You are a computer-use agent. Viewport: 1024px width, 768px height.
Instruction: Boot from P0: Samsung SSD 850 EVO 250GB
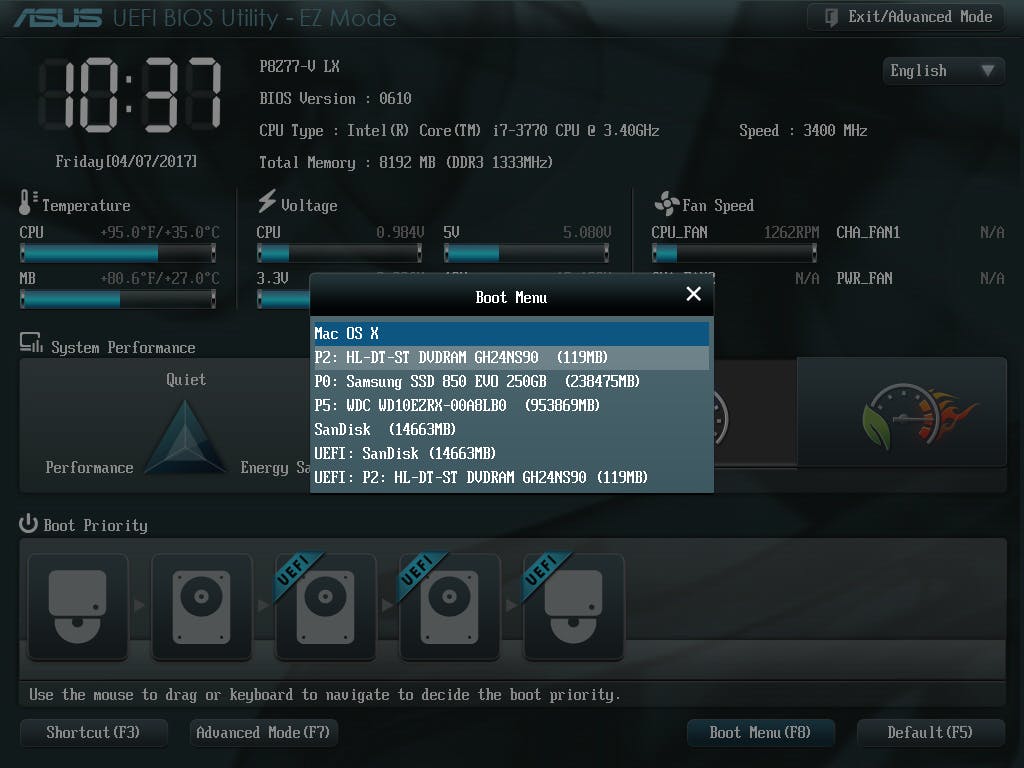click(x=511, y=381)
